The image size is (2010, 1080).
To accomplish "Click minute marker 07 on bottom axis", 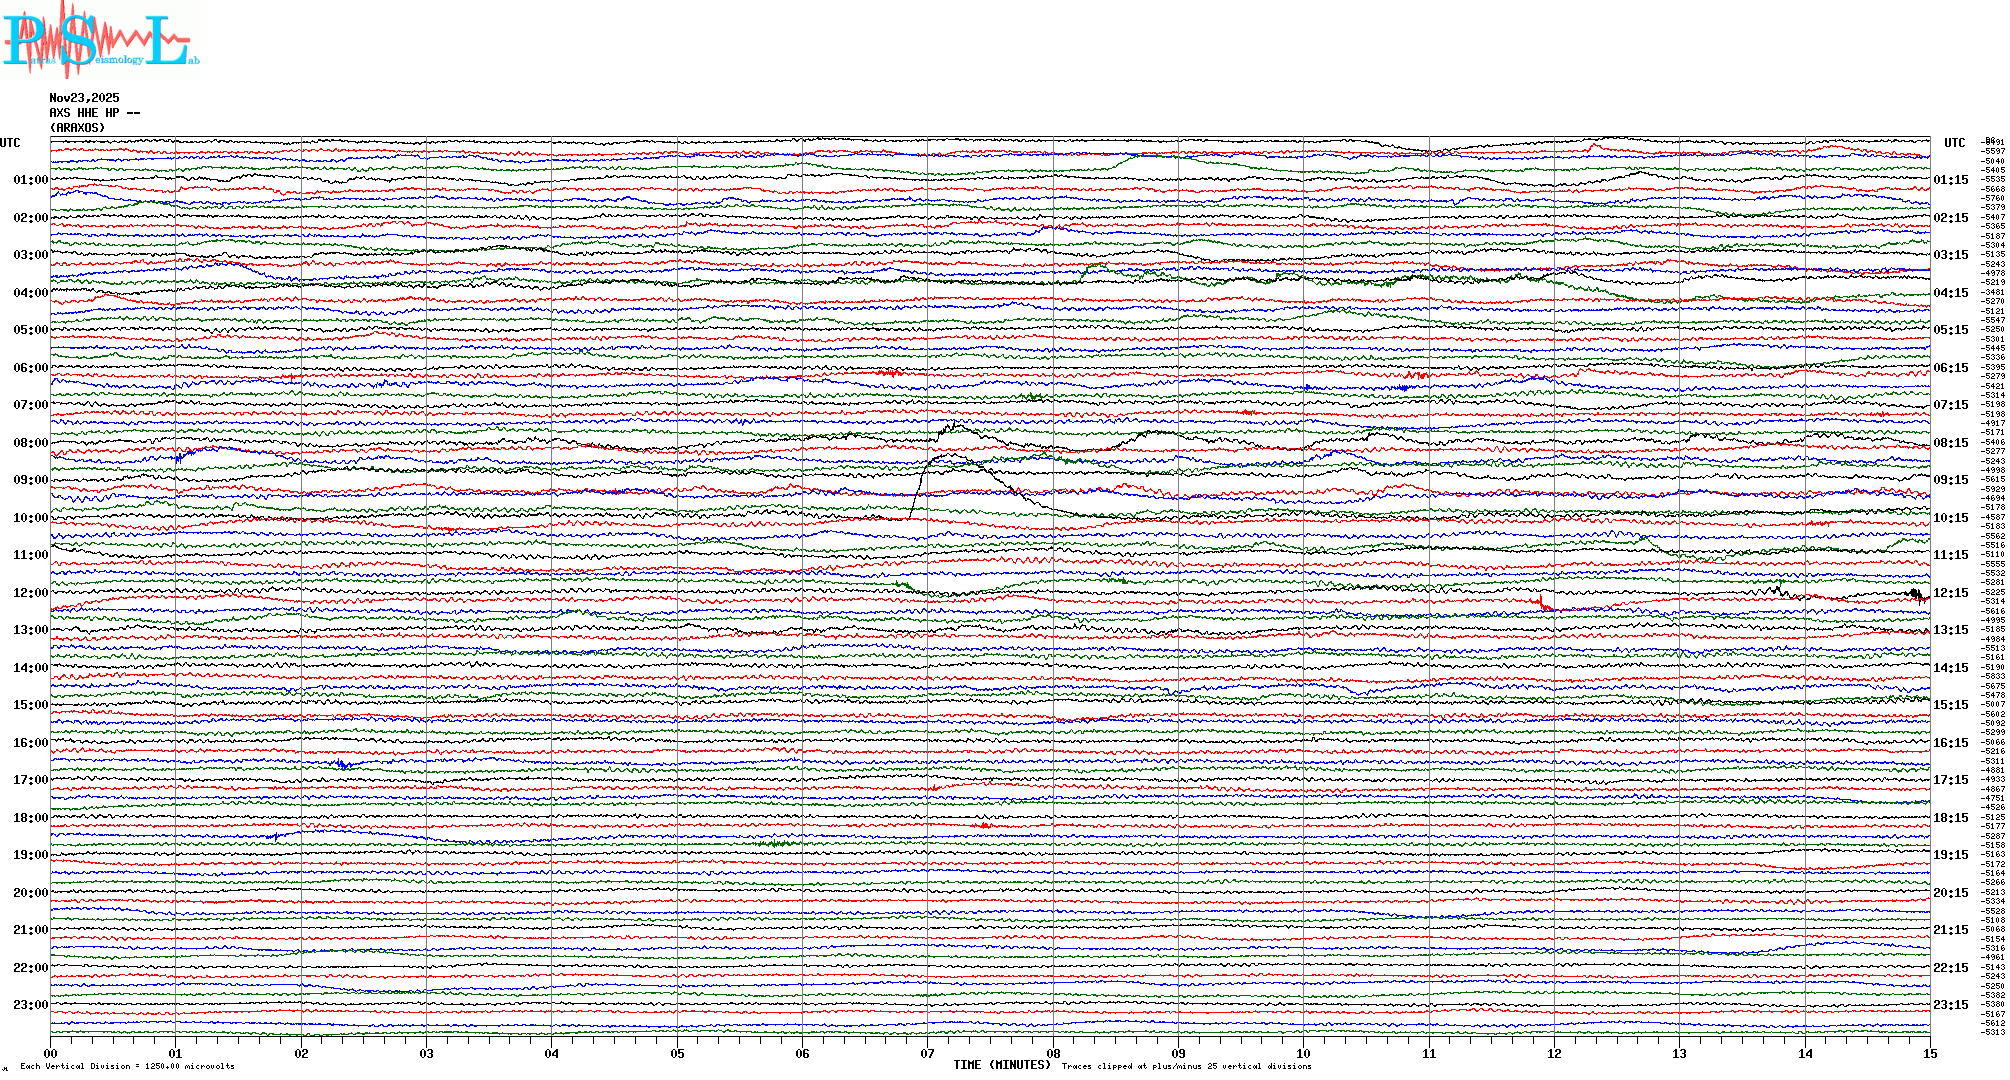I will coord(927,1054).
